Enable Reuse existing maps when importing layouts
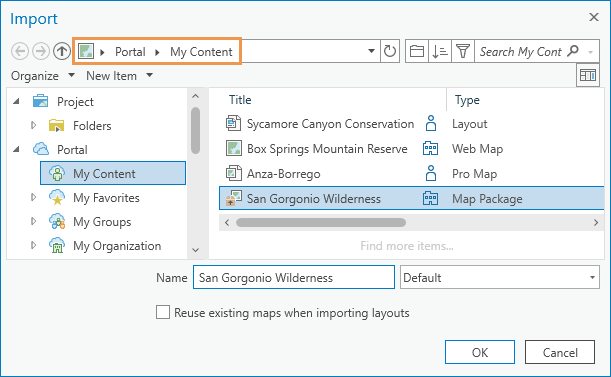Screen dimensions: 611x377 click(163, 312)
